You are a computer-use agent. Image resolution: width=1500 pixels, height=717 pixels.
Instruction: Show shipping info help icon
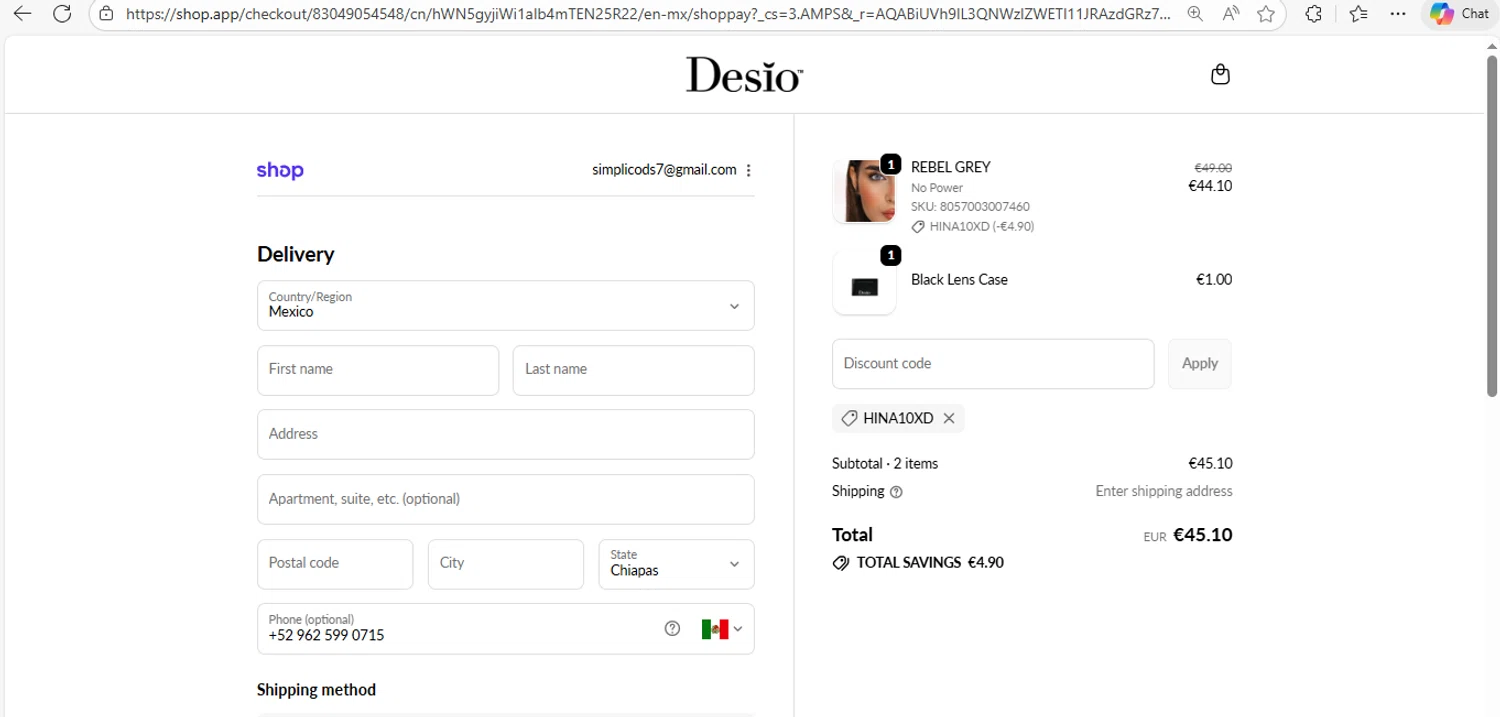[896, 492]
